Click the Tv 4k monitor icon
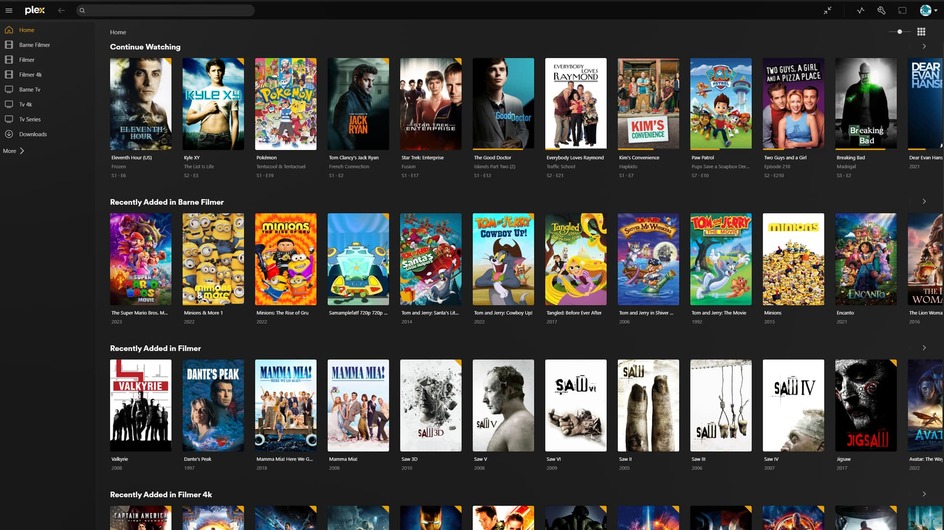The image size is (944, 530). [8, 104]
